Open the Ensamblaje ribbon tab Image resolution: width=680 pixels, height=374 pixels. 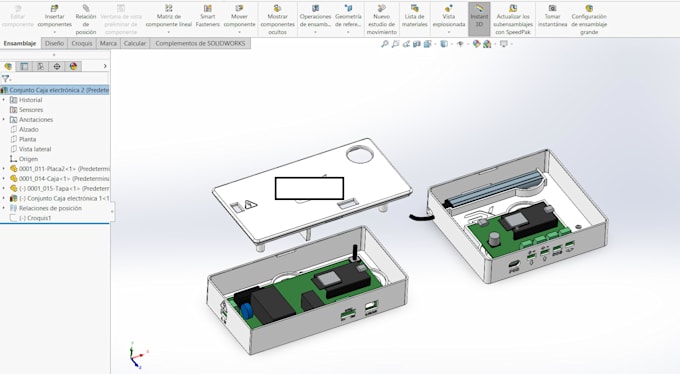20,43
